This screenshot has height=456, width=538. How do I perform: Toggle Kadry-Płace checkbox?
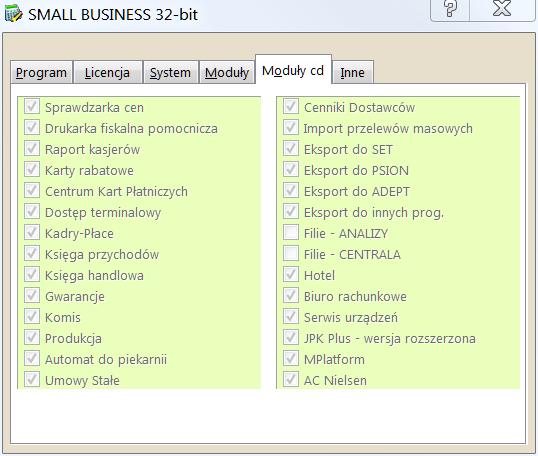click(32, 233)
